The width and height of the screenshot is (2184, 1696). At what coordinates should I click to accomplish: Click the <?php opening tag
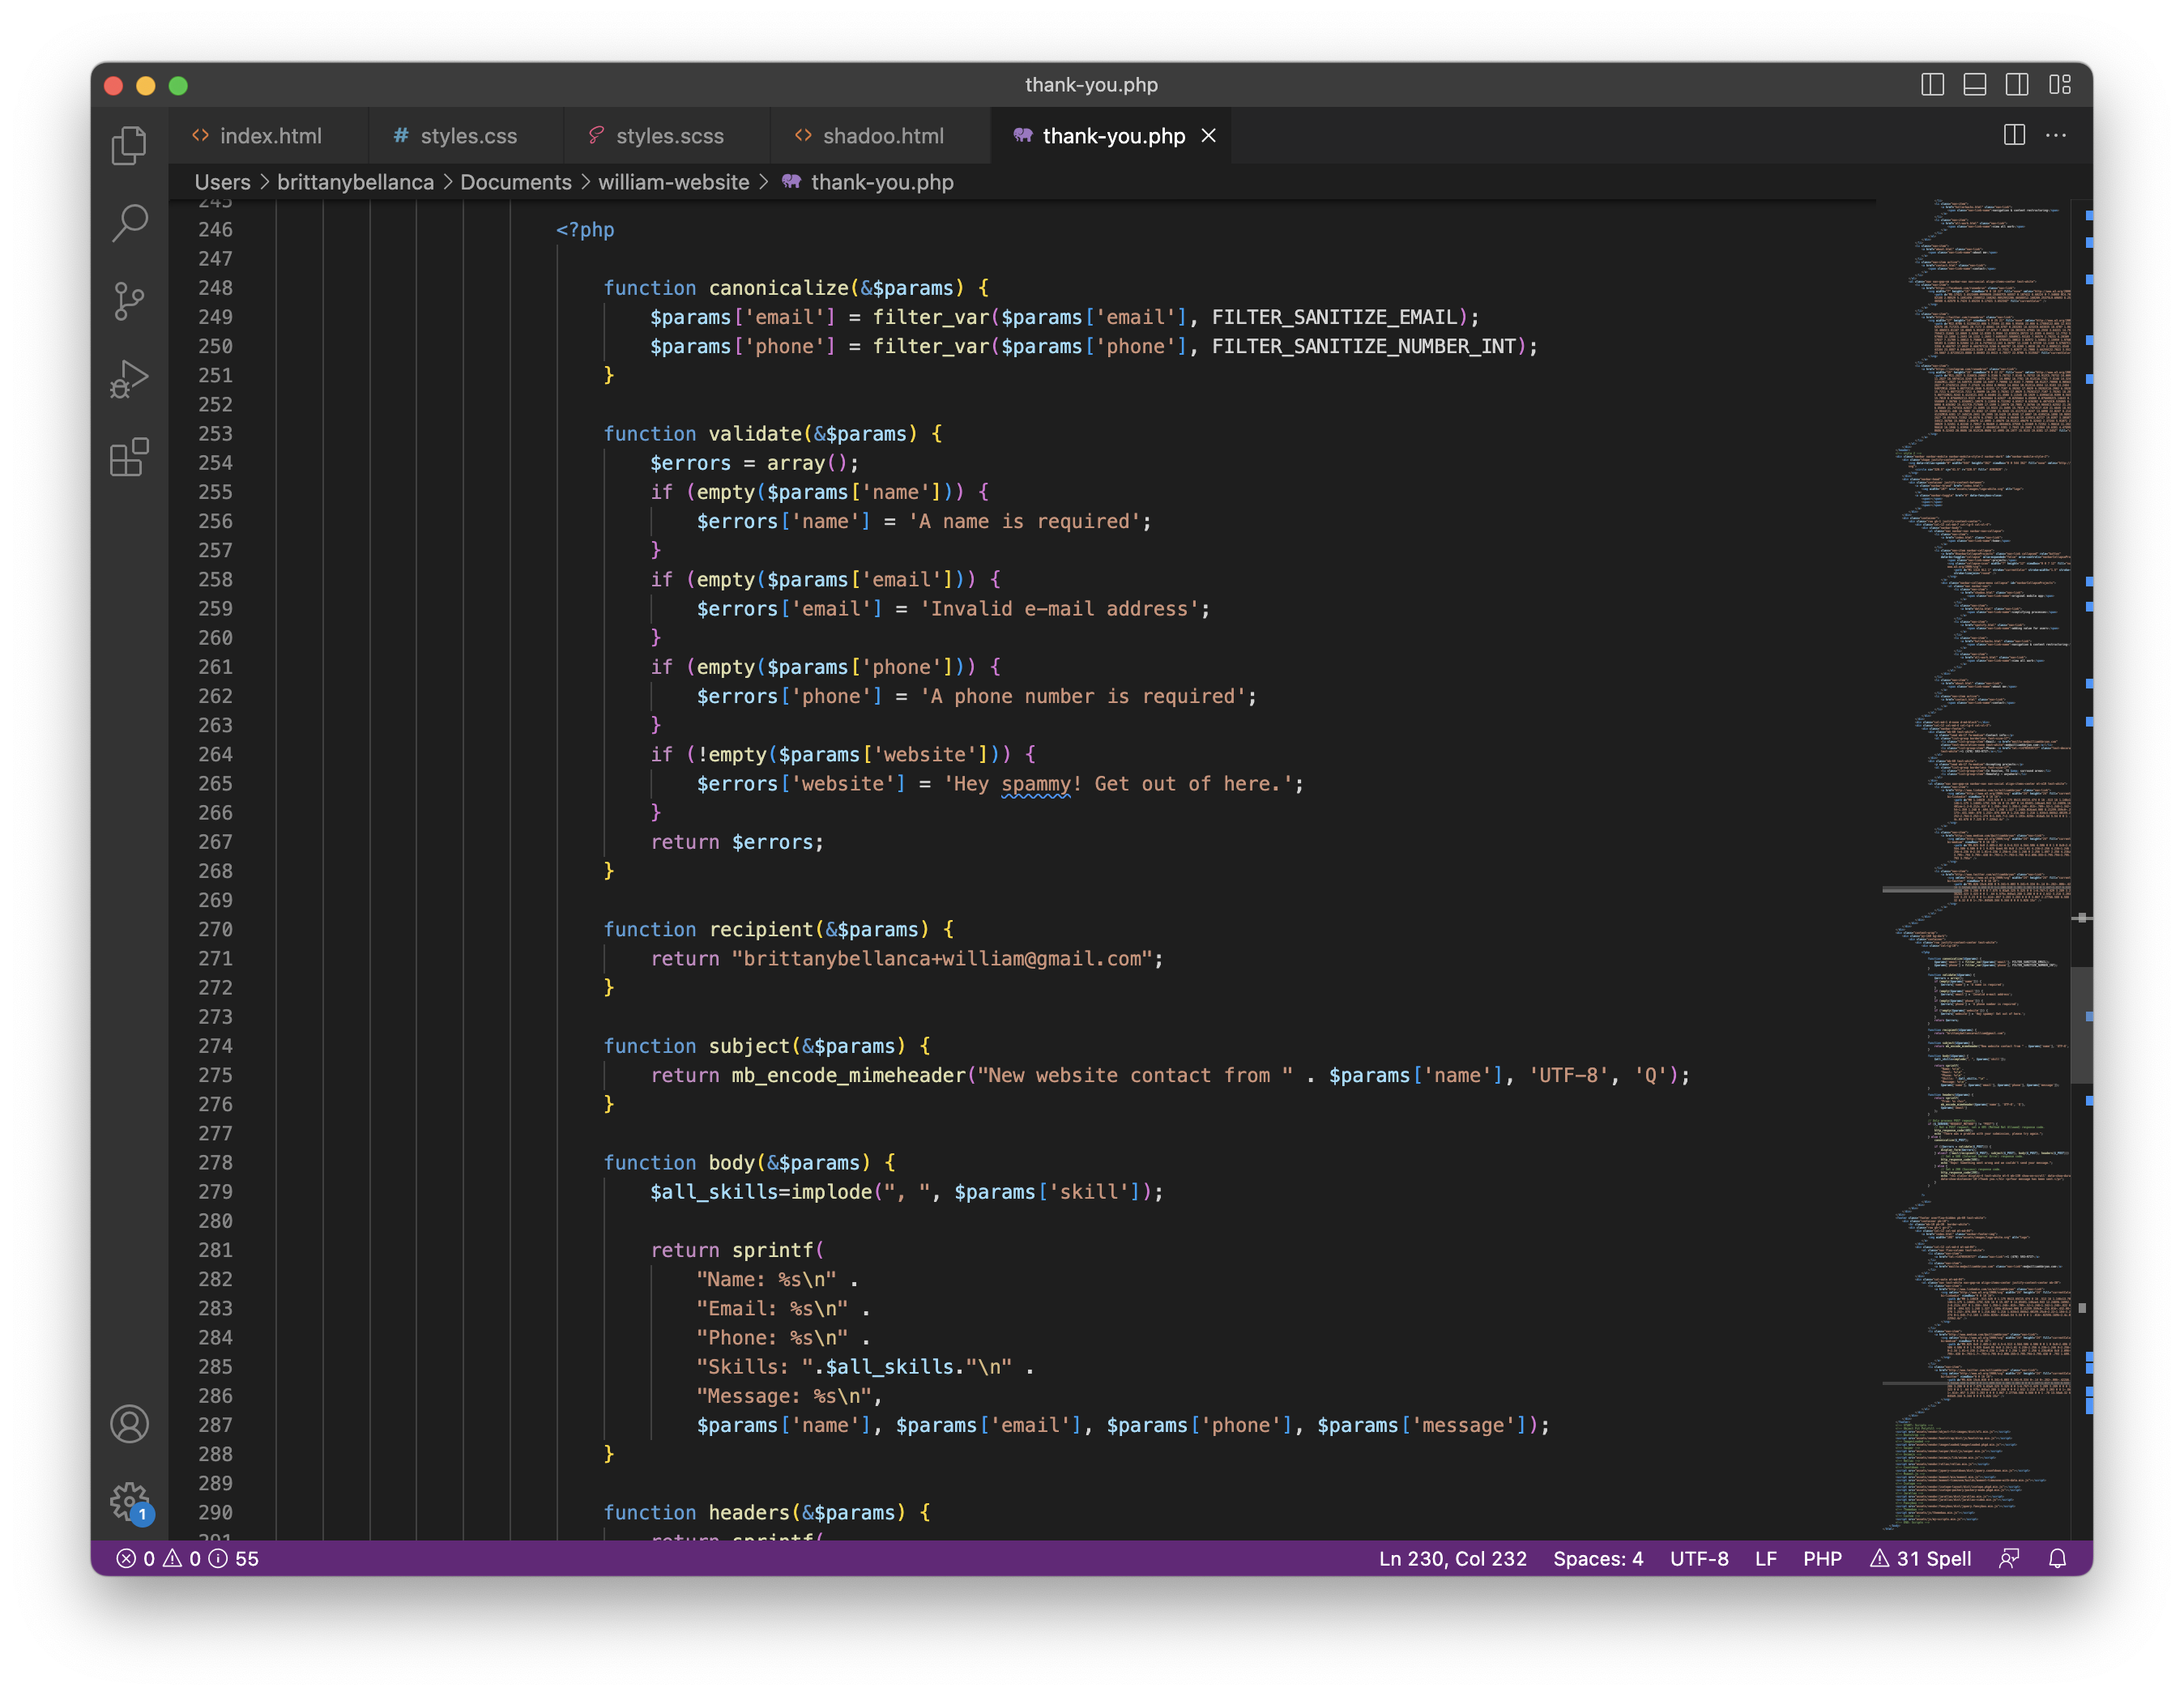tap(585, 230)
